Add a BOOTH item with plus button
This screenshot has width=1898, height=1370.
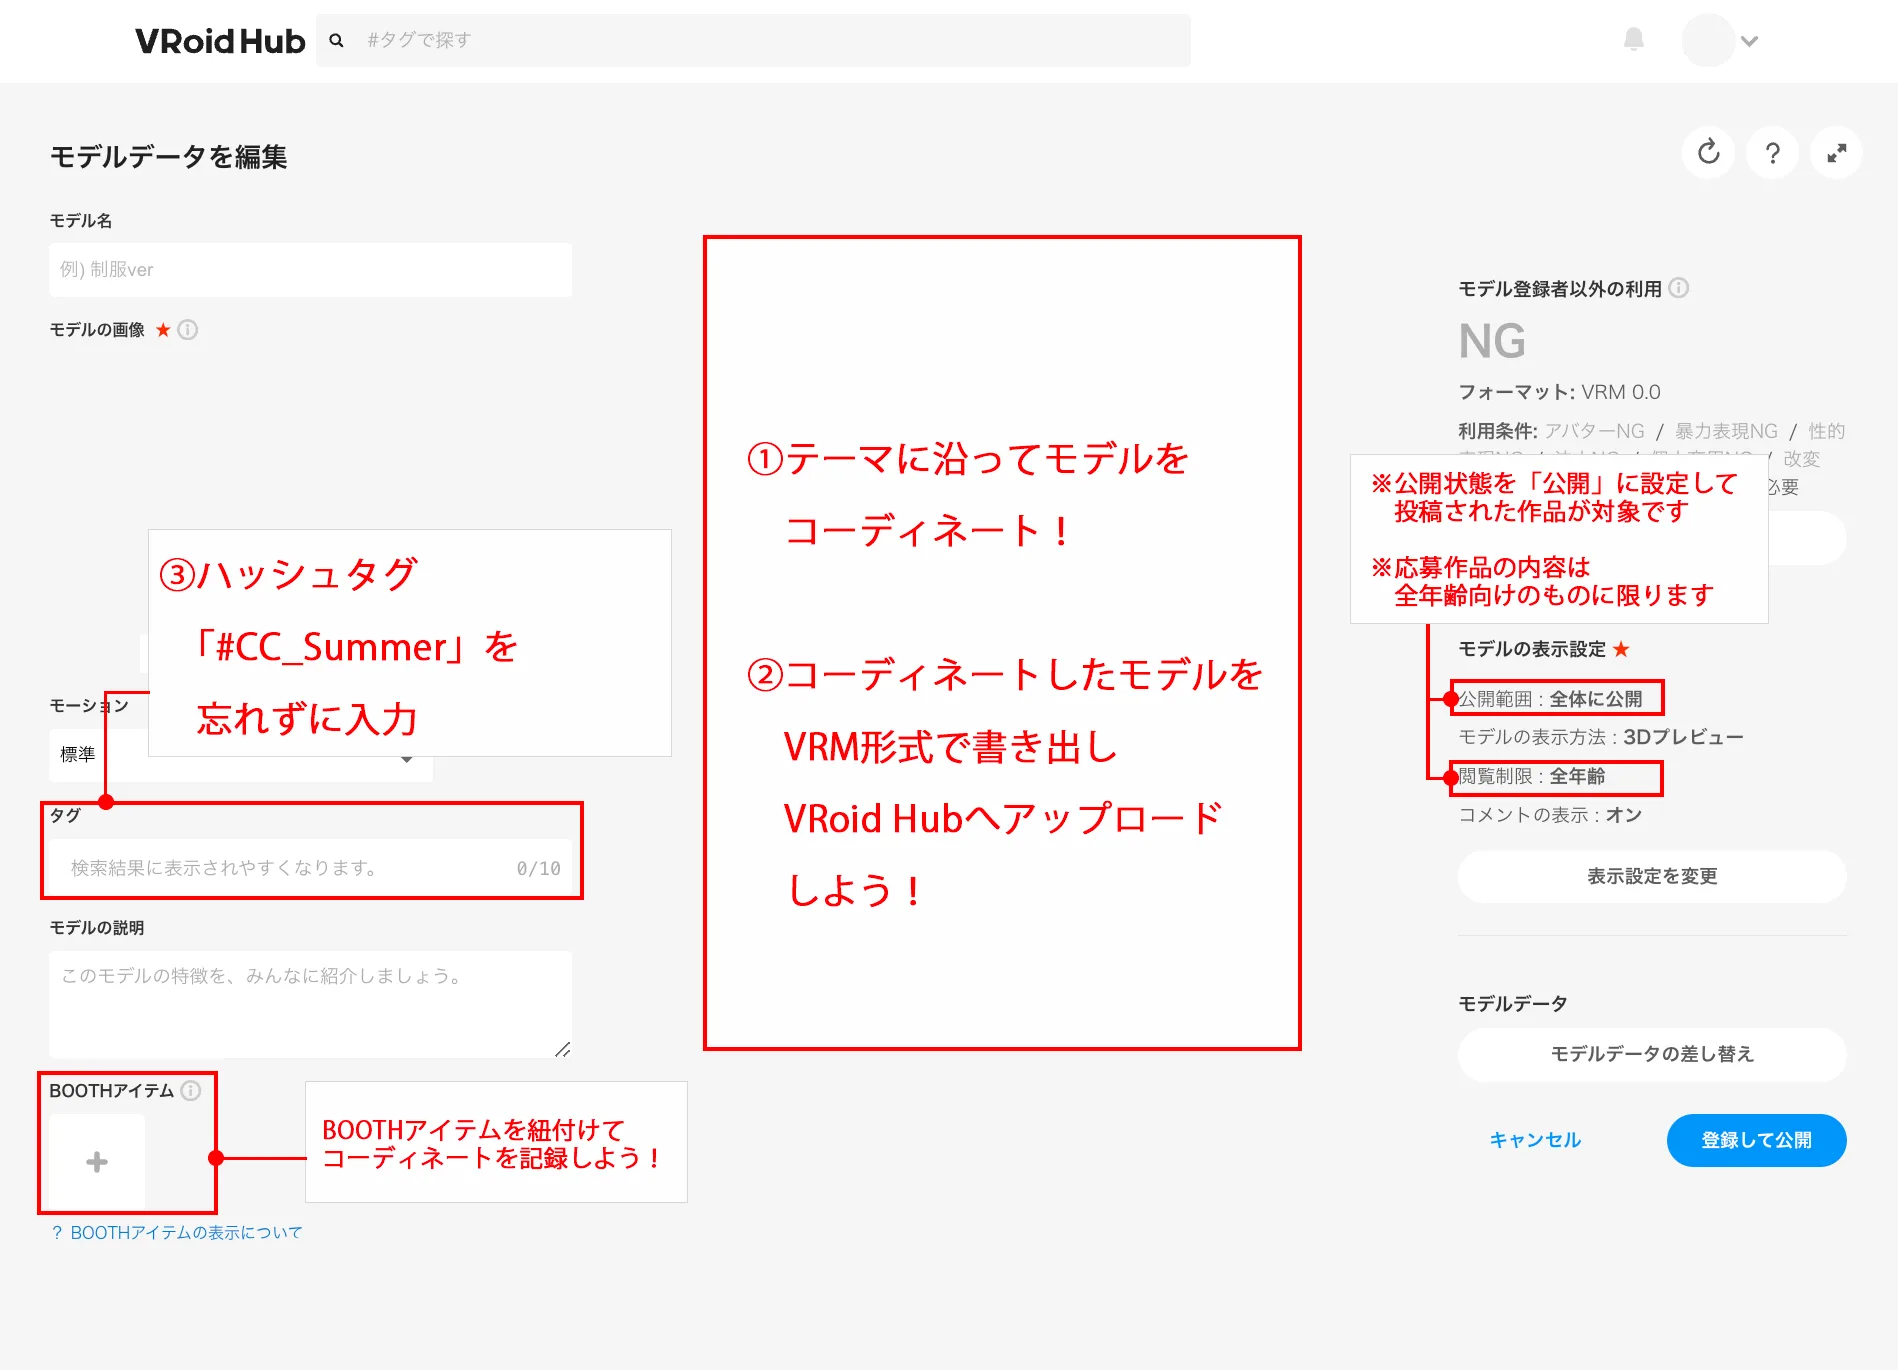[x=97, y=1162]
